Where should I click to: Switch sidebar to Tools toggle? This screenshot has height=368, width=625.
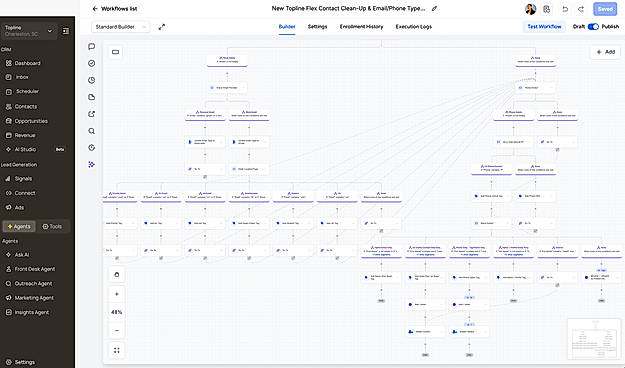(x=52, y=226)
